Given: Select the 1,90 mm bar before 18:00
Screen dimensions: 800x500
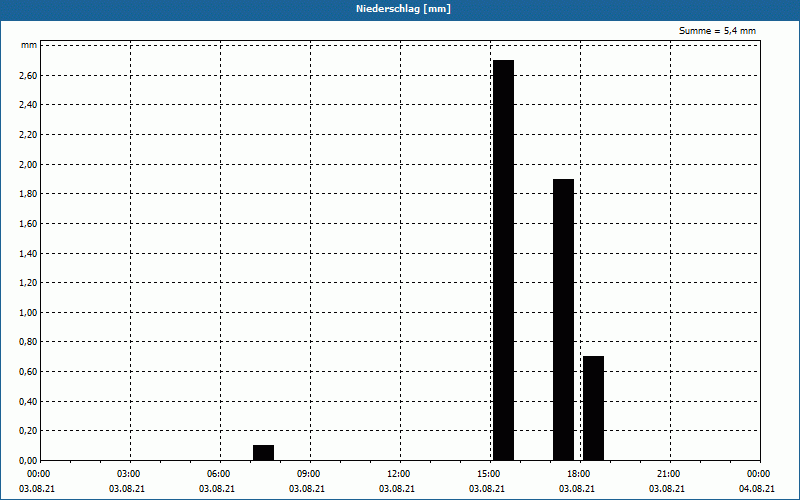Looking at the screenshot, I should click(563, 319).
